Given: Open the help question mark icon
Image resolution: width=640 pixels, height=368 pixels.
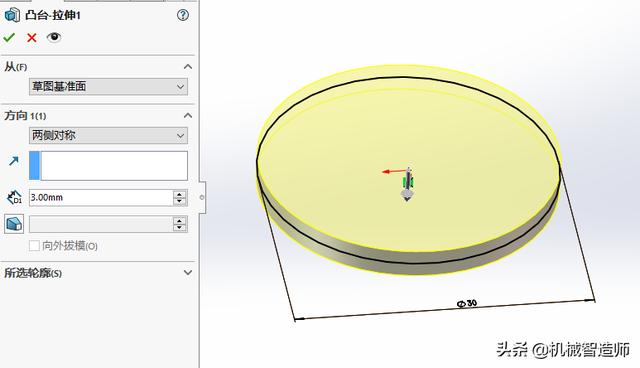Looking at the screenshot, I should tap(183, 15).
